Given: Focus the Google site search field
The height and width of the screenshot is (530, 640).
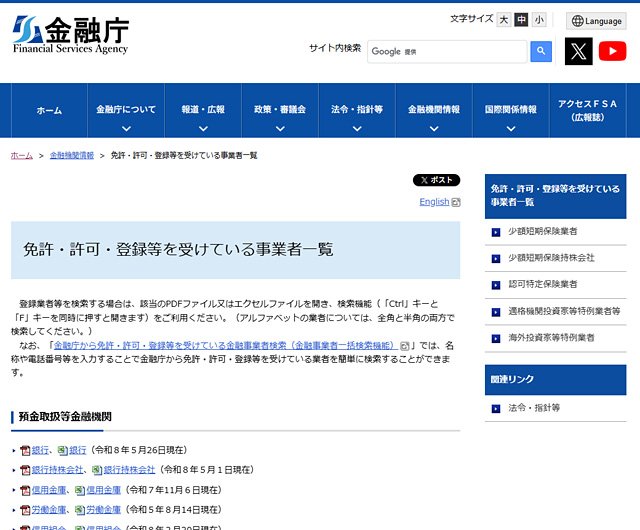Looking at the screenshot, I should point(447,51).
